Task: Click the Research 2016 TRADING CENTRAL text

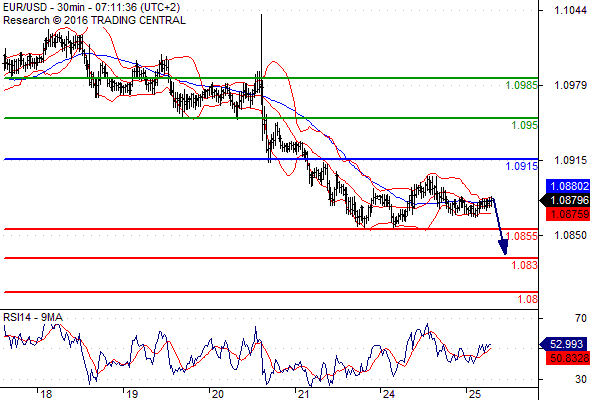Action: [94, 20]
